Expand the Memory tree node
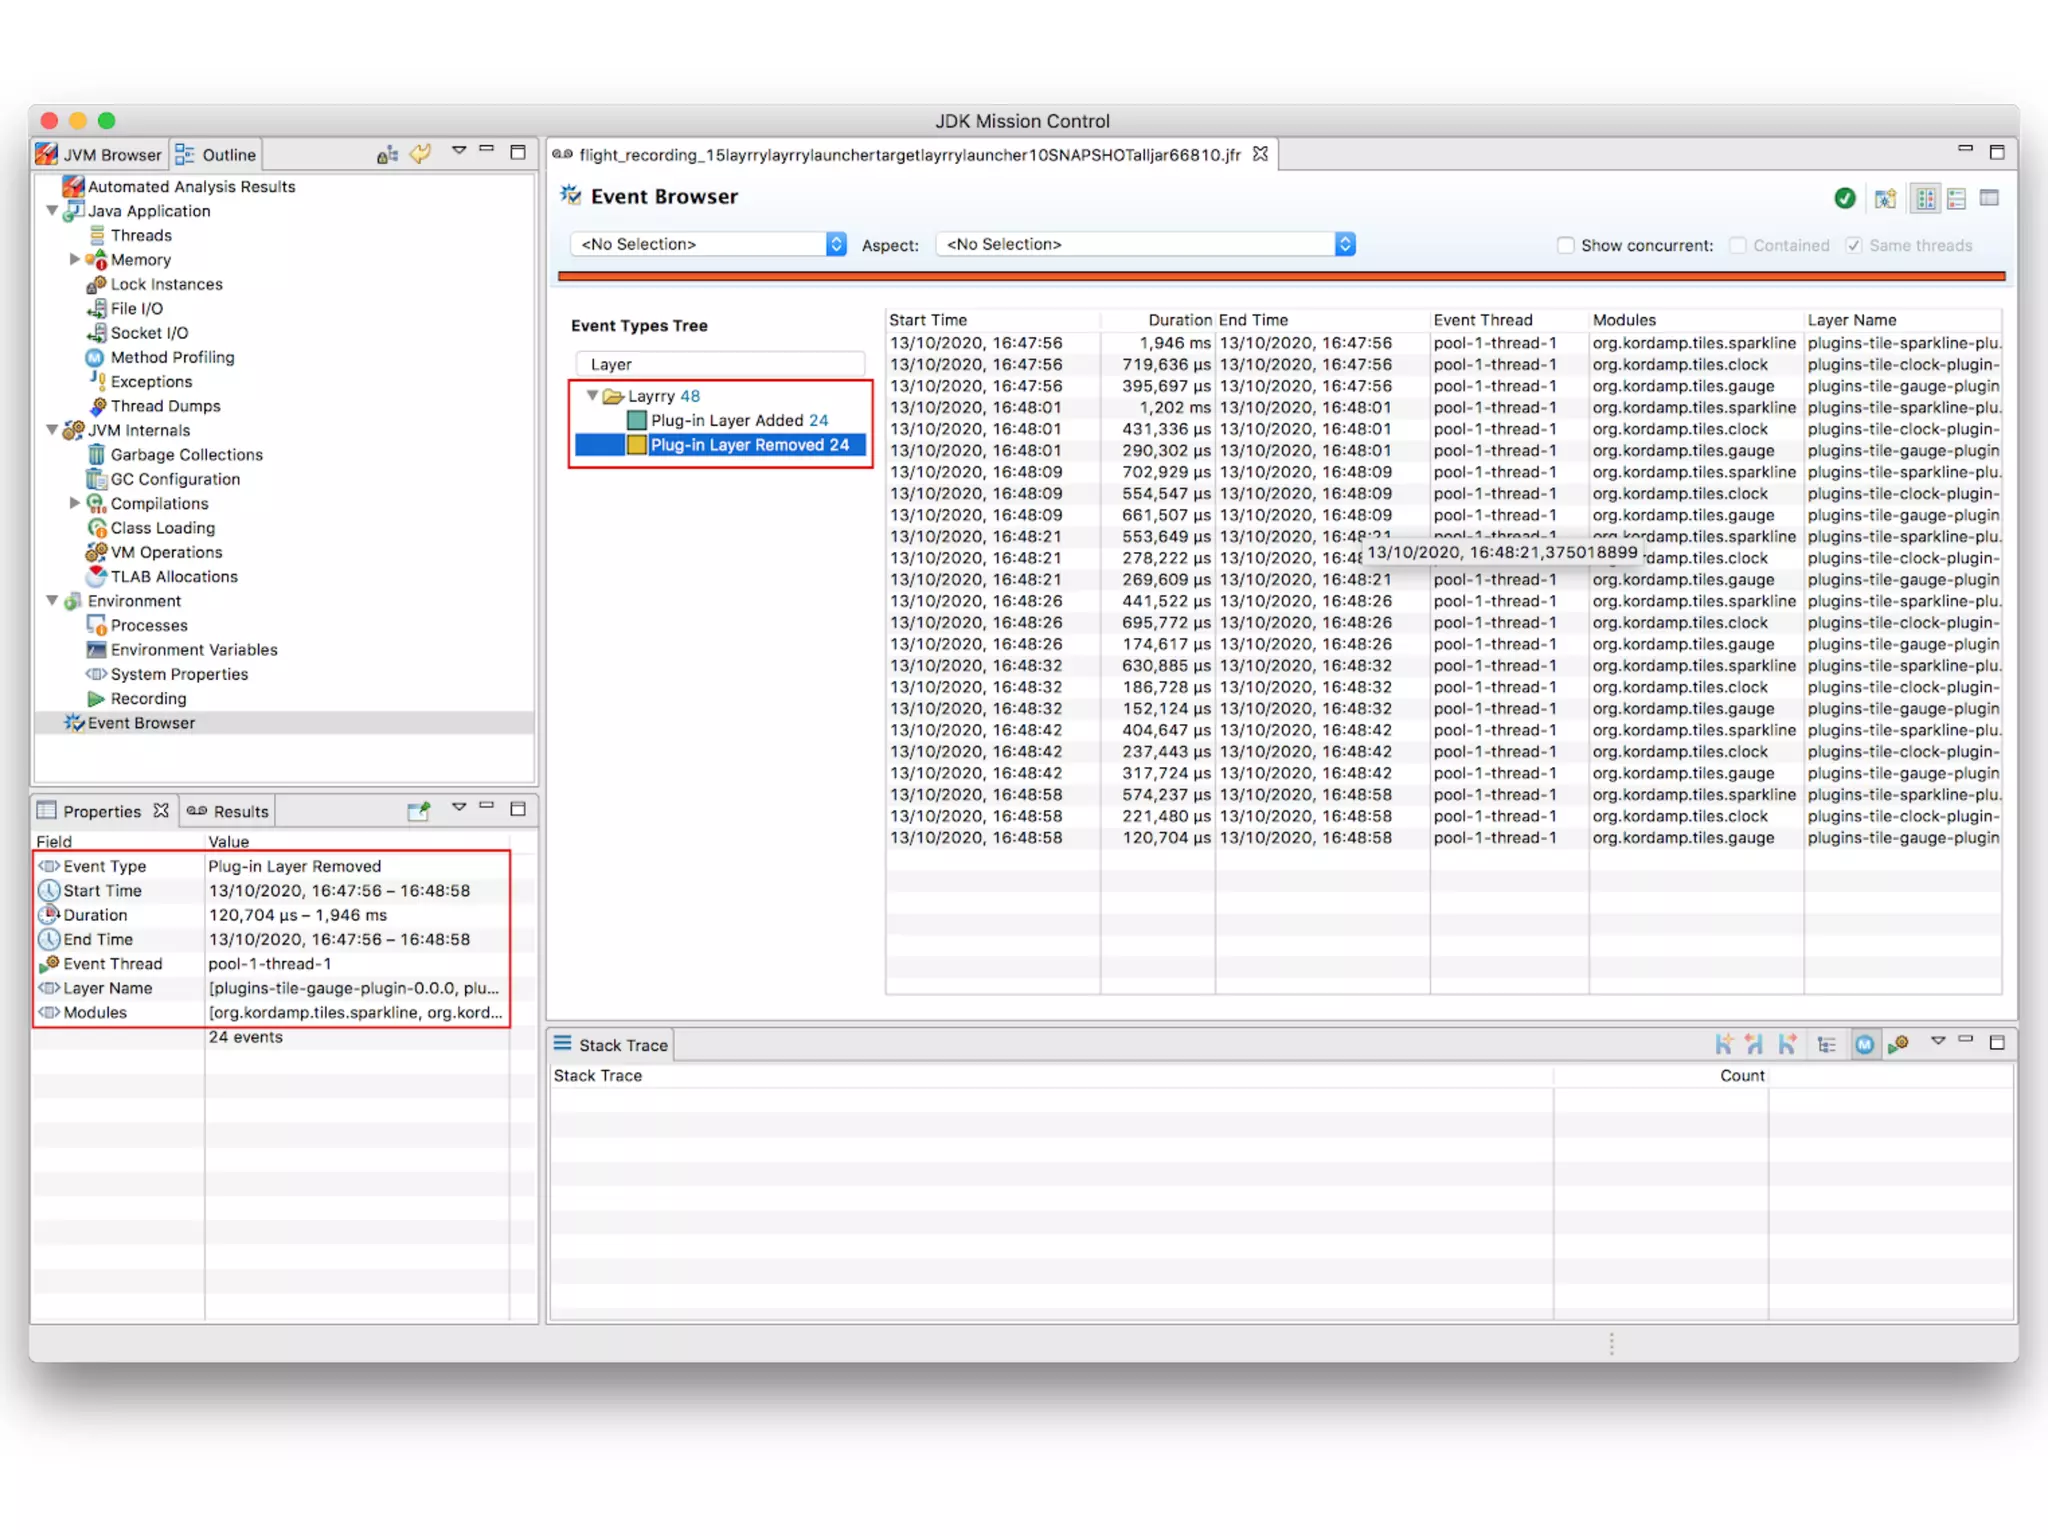 point(75,259)
